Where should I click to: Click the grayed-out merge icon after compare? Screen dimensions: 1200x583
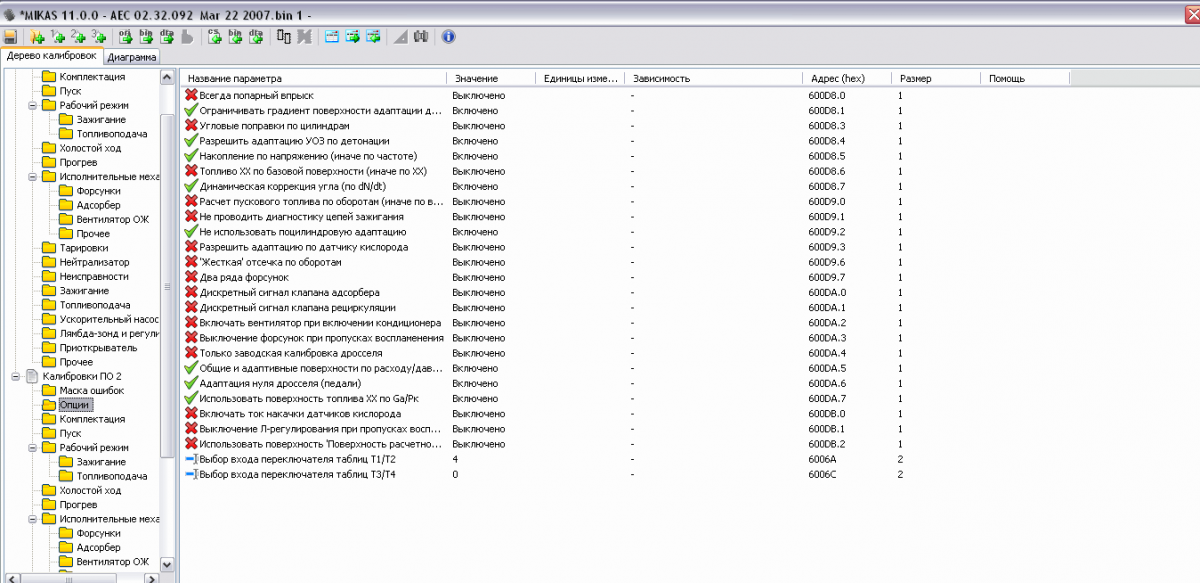click(304, 37)
